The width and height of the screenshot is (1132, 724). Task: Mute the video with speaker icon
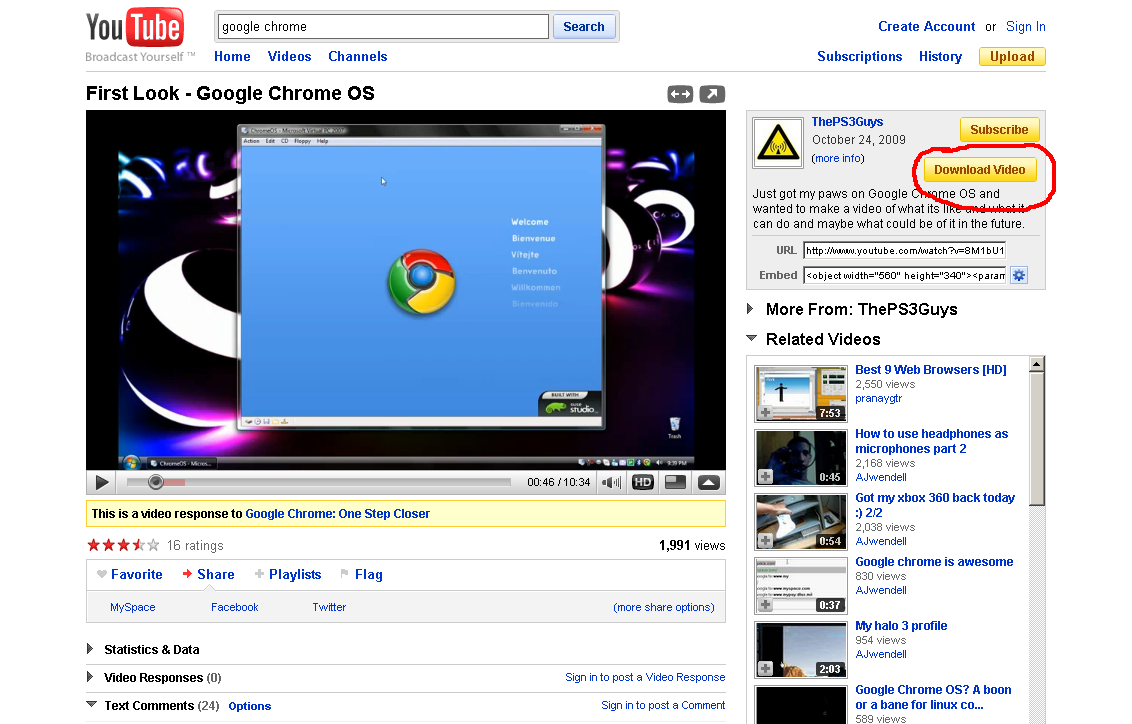point(611,482)
